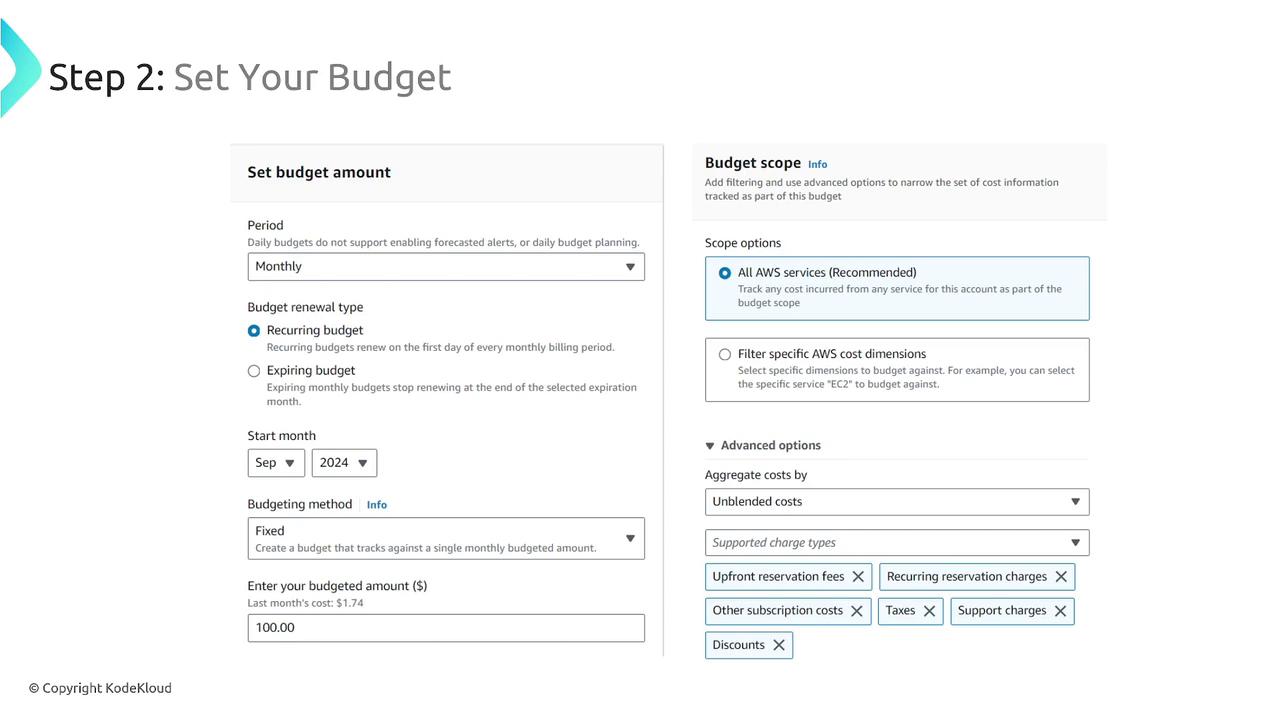This screenshot has width=1280, height=720.
Task: Select the Recurring budget radio option
Action: [x=254, y=331]
